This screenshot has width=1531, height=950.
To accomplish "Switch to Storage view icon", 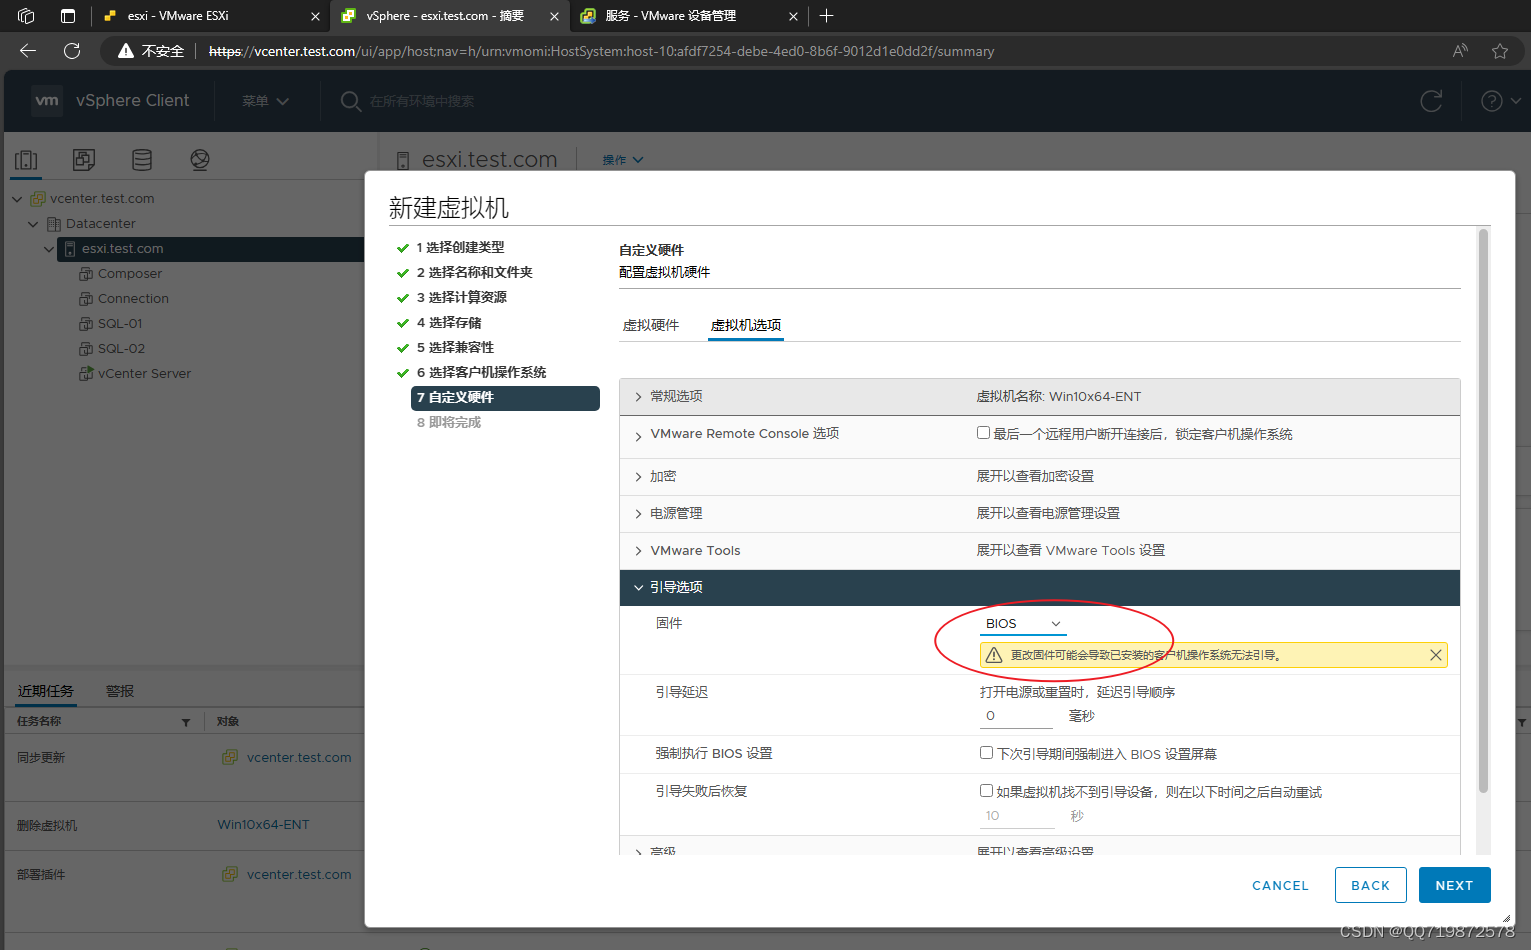I will (142, 160).
